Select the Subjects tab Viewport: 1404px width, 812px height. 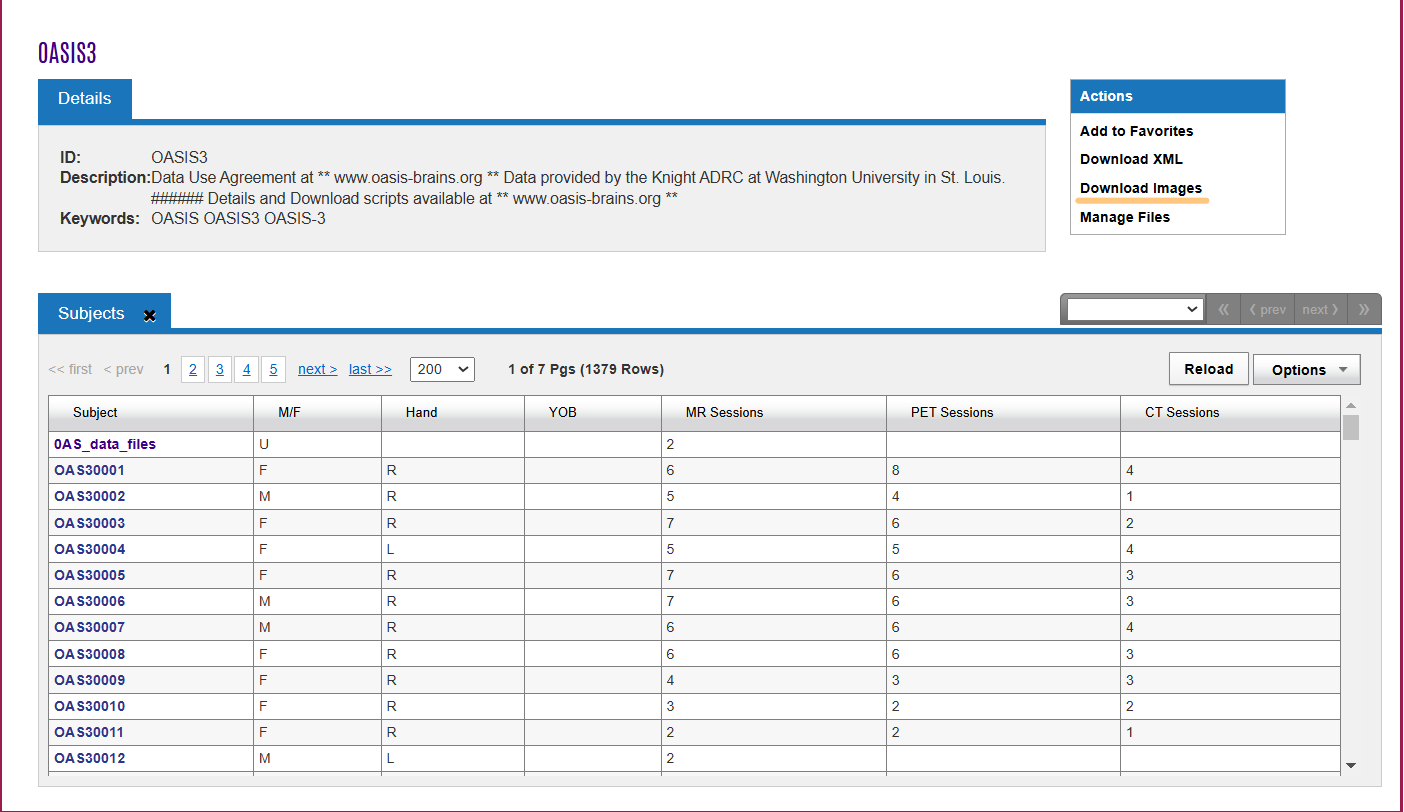pos(91,313)
